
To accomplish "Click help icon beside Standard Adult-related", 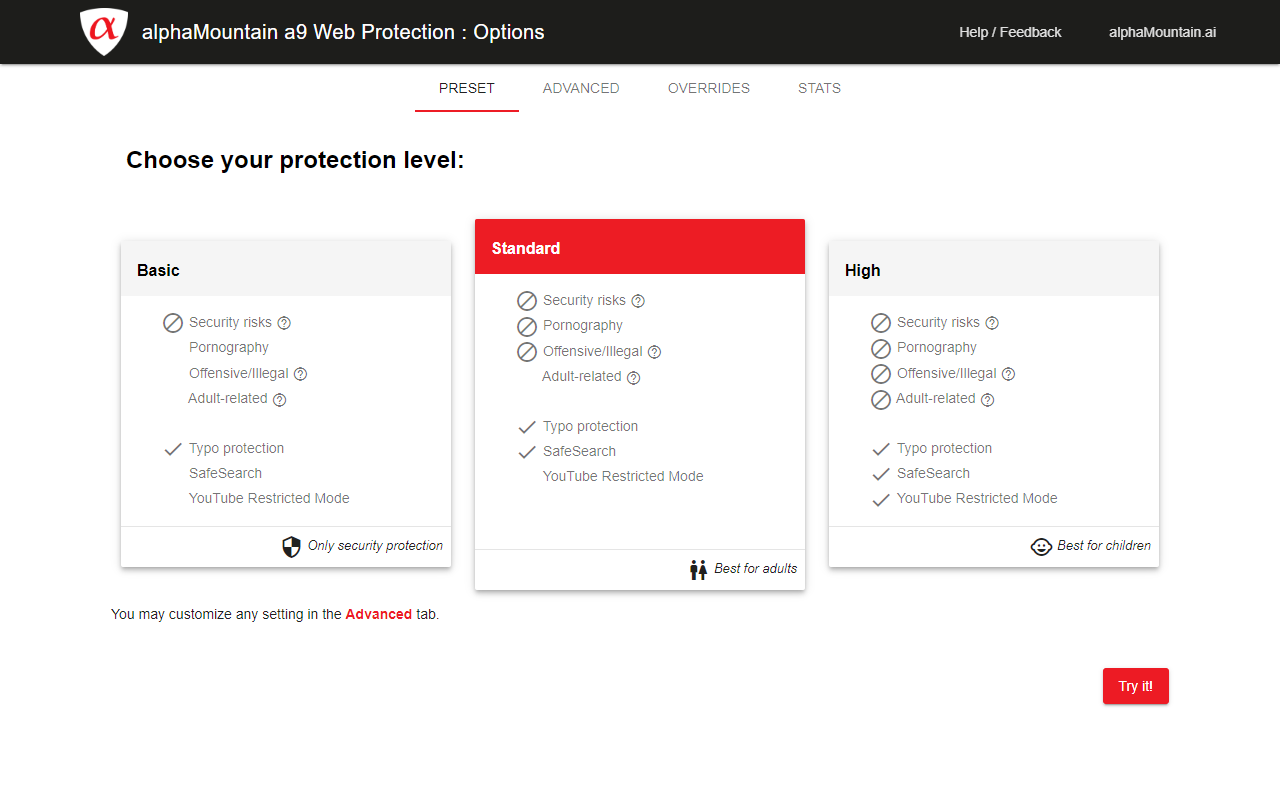I will (x=633, y=378).
